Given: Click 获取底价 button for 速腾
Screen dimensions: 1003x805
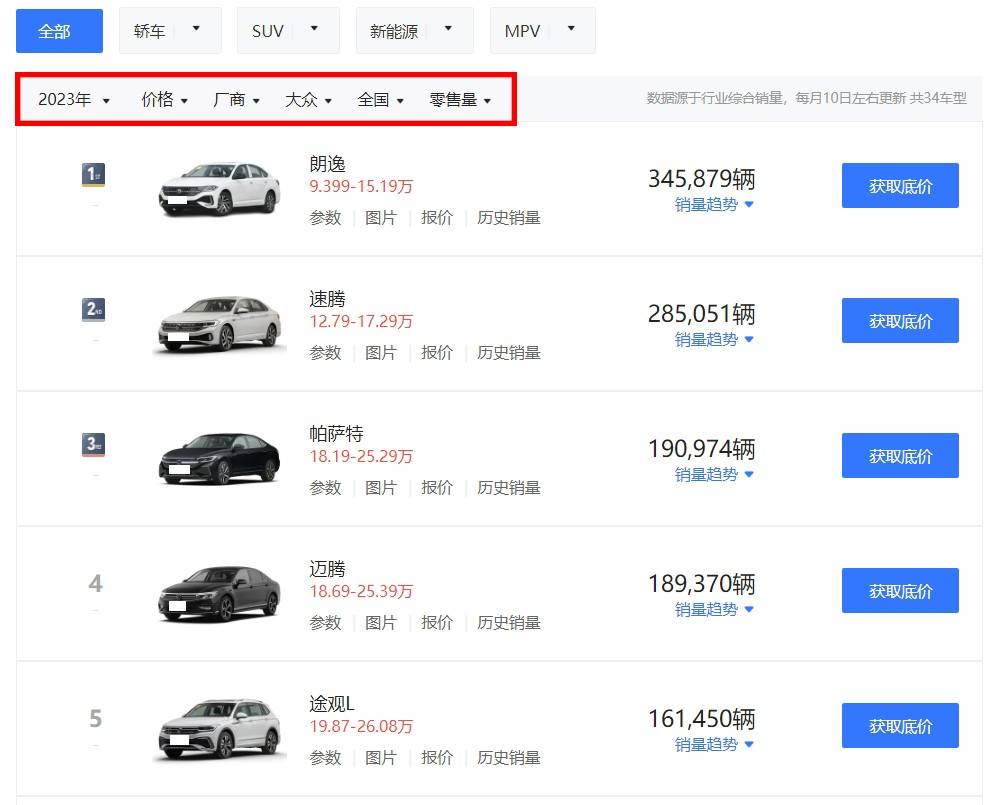Looking at the screenshot, I should coord(900,321).
